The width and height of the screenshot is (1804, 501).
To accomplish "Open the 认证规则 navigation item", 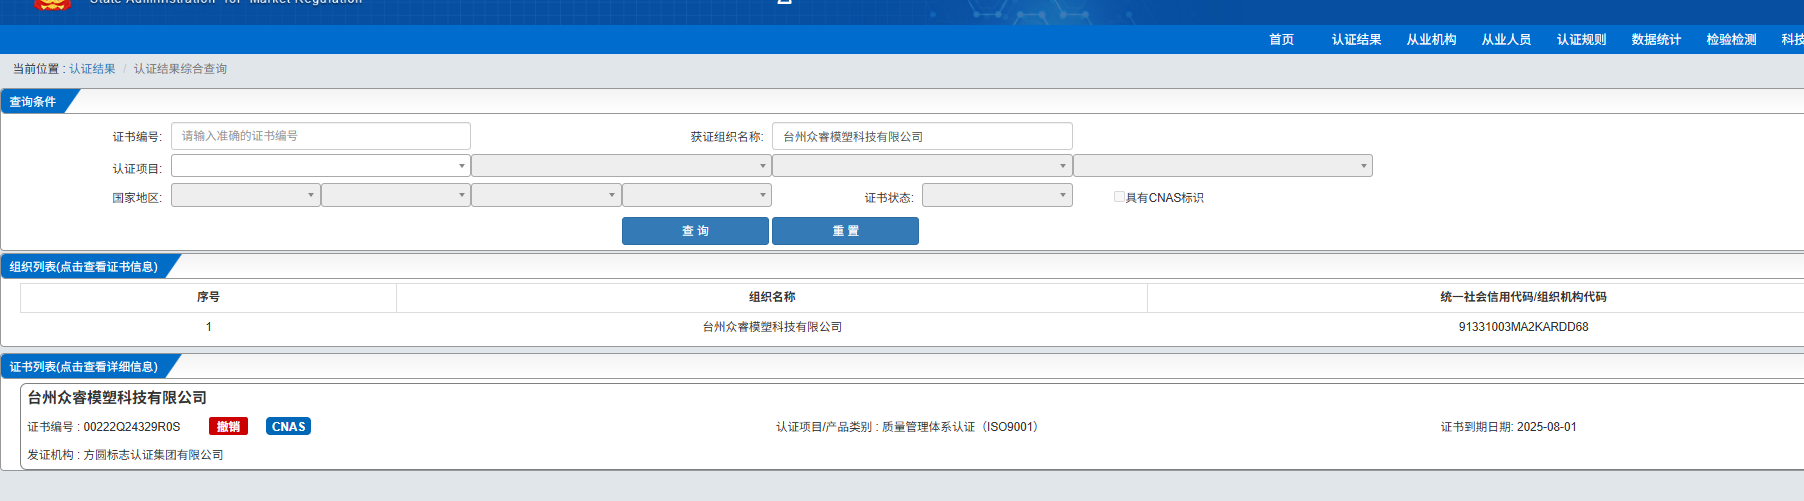I will [1581, 40].
